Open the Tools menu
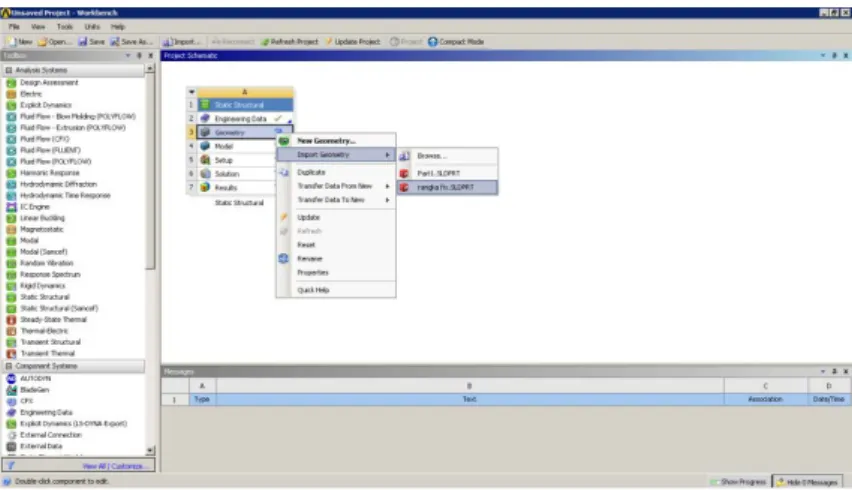Viewport: 852px width, 490px height. pos(65,27)
